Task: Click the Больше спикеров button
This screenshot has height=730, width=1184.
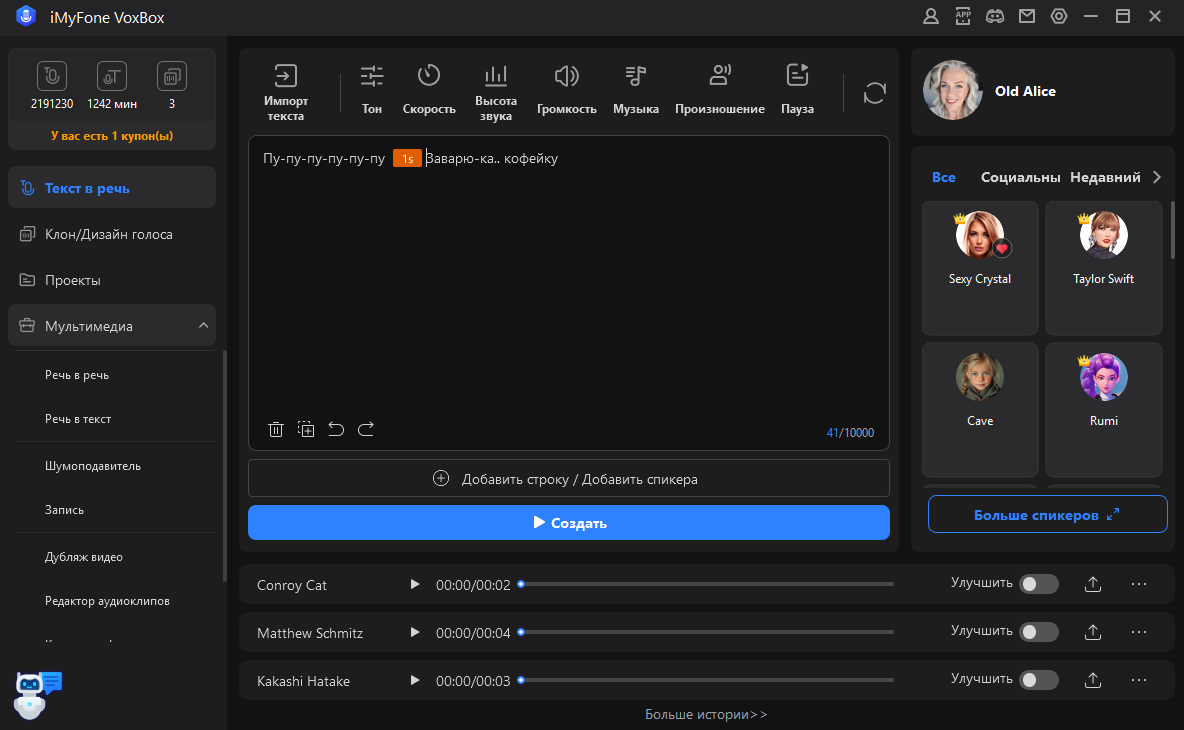Action: click(x=1047, y=515)
